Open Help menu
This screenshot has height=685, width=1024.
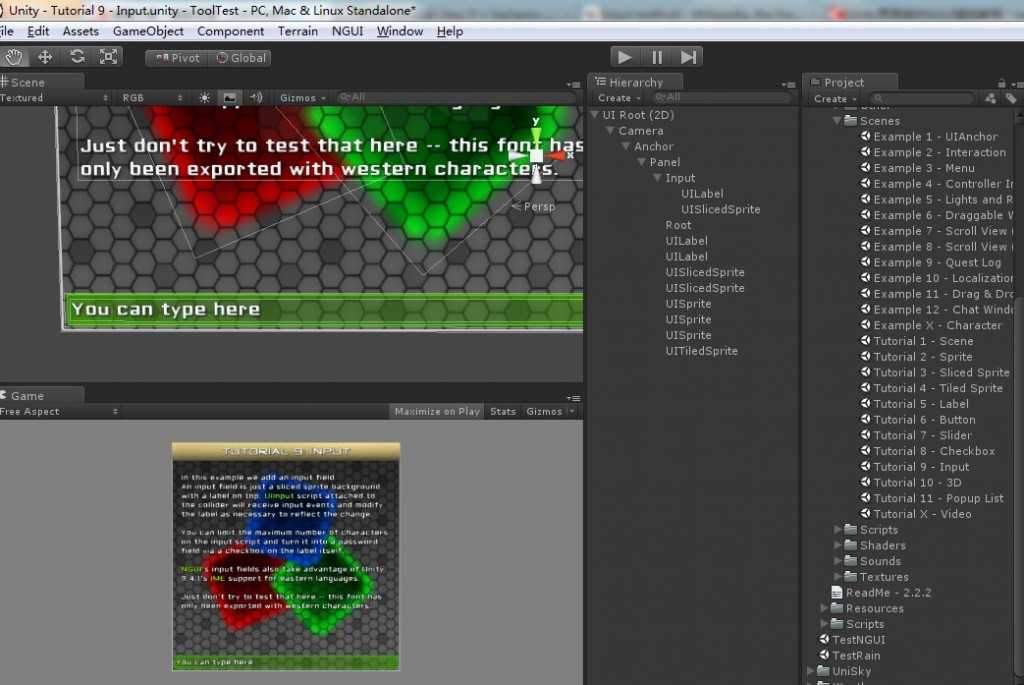450,31
